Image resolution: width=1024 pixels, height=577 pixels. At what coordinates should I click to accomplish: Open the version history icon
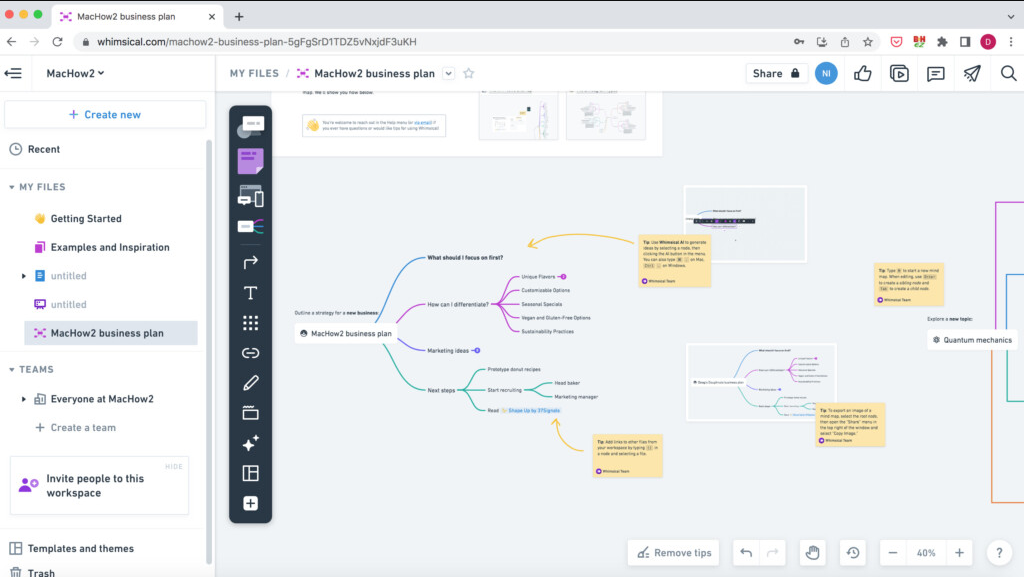coord(852,552)
